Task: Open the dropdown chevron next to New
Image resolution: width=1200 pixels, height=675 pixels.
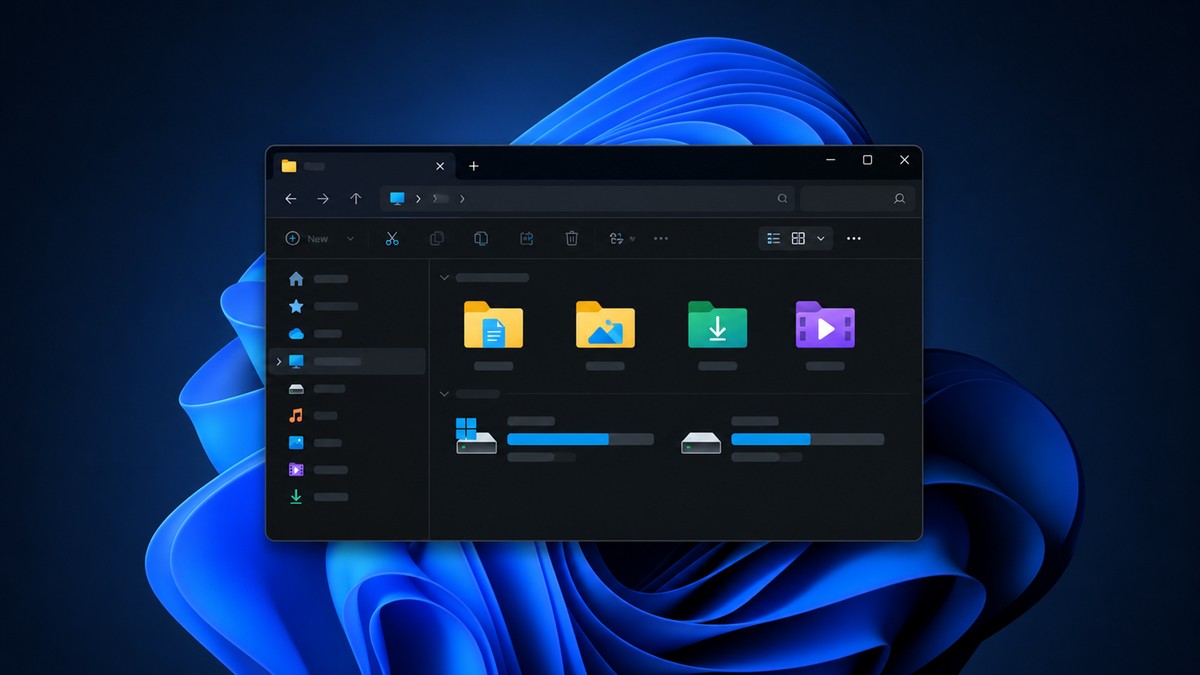Action: click(x=350, y=239)
